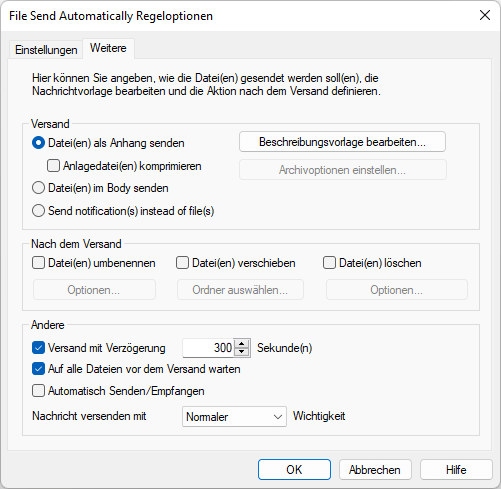501x489 pixels.
Task: Select the Weitere tab
Action: [108, 48]
